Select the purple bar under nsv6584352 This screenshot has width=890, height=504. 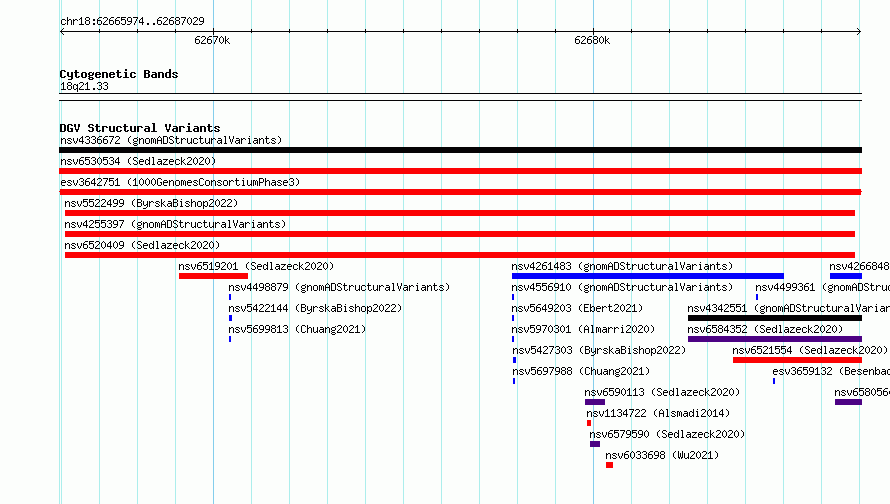[x=775, y=339]
